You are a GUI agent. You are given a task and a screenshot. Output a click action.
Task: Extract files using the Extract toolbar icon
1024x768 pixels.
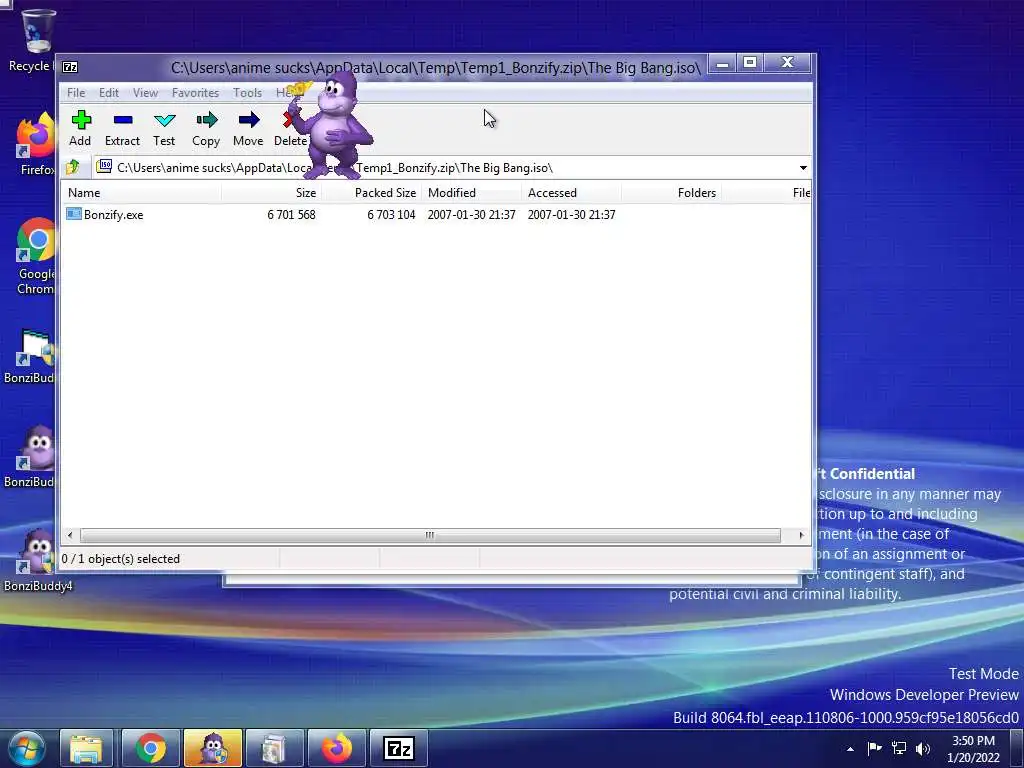click(x=122, y=128)
